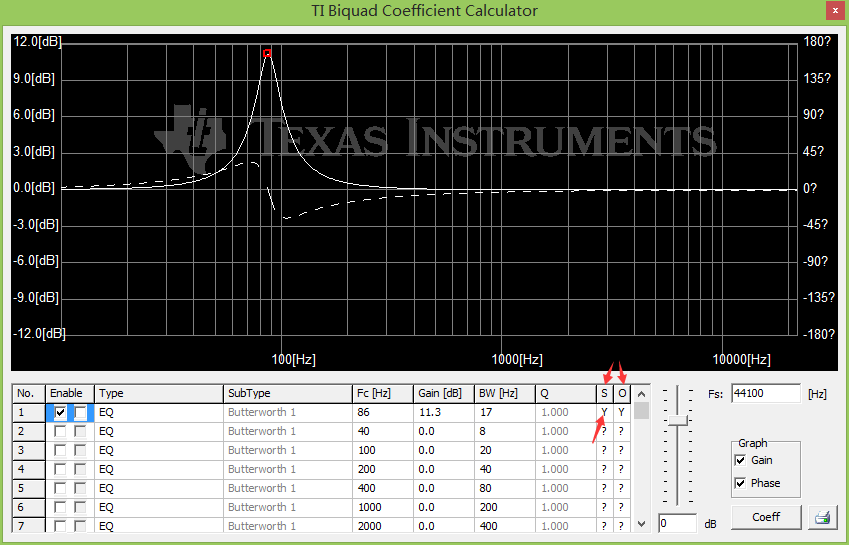Click the Fc [Hz] column header
This screenshot has width=849, height=545.
coord(383,393)
